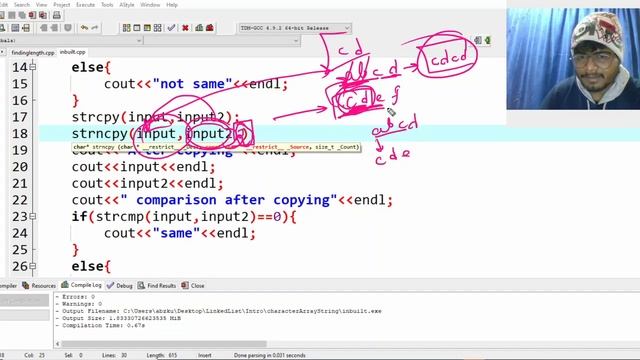Click the 'Insert' mode status bar entry
This screenshot has height=360, width=640.
coord(204,355)
